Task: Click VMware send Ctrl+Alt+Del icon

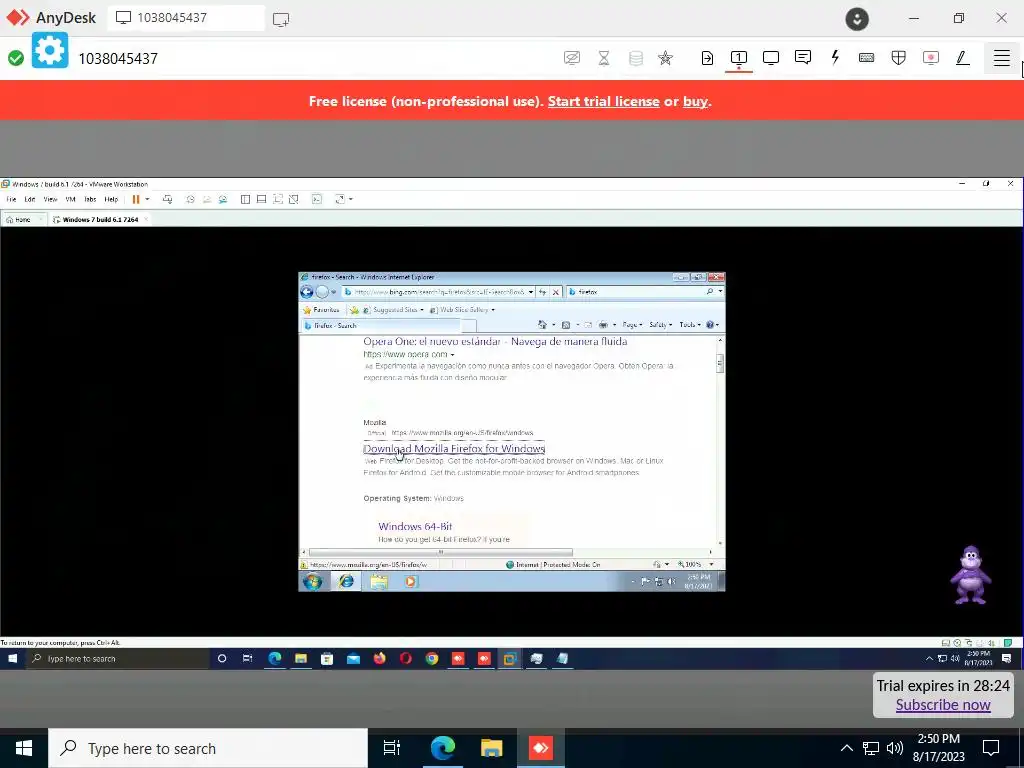Action: [x=168, y=199]
